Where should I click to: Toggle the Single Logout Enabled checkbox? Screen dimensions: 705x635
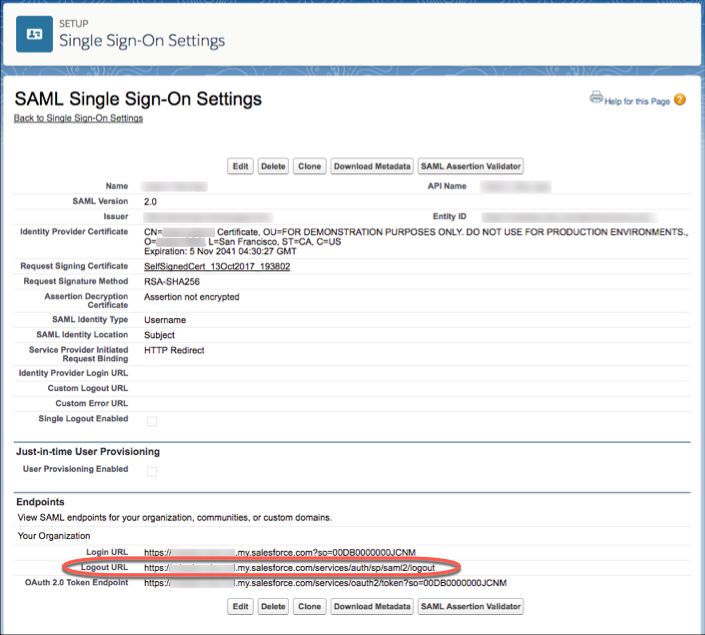[152, 421]
